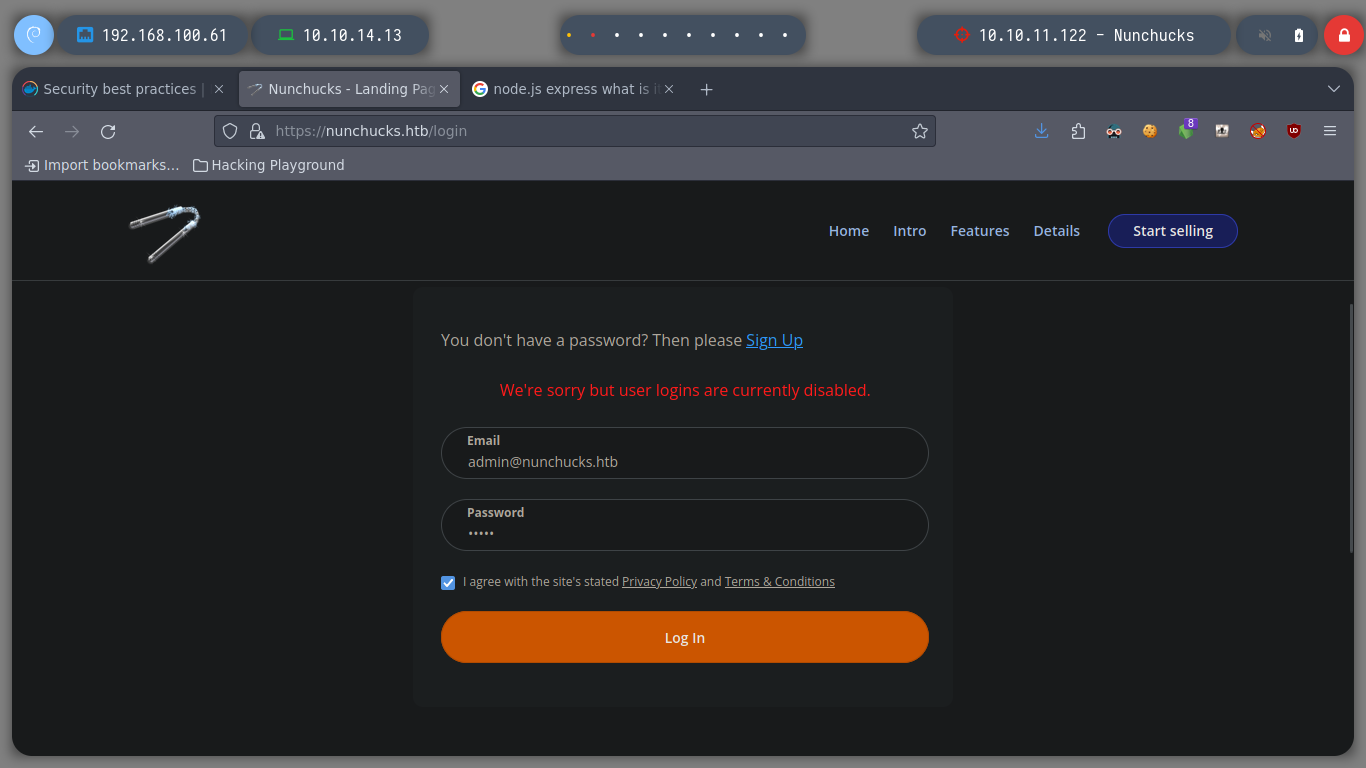Bookmark this page with the star icon
Image resolution: width=1366 pixels, height=768 pixels.
pyautogui.click(x=920, y=131)
